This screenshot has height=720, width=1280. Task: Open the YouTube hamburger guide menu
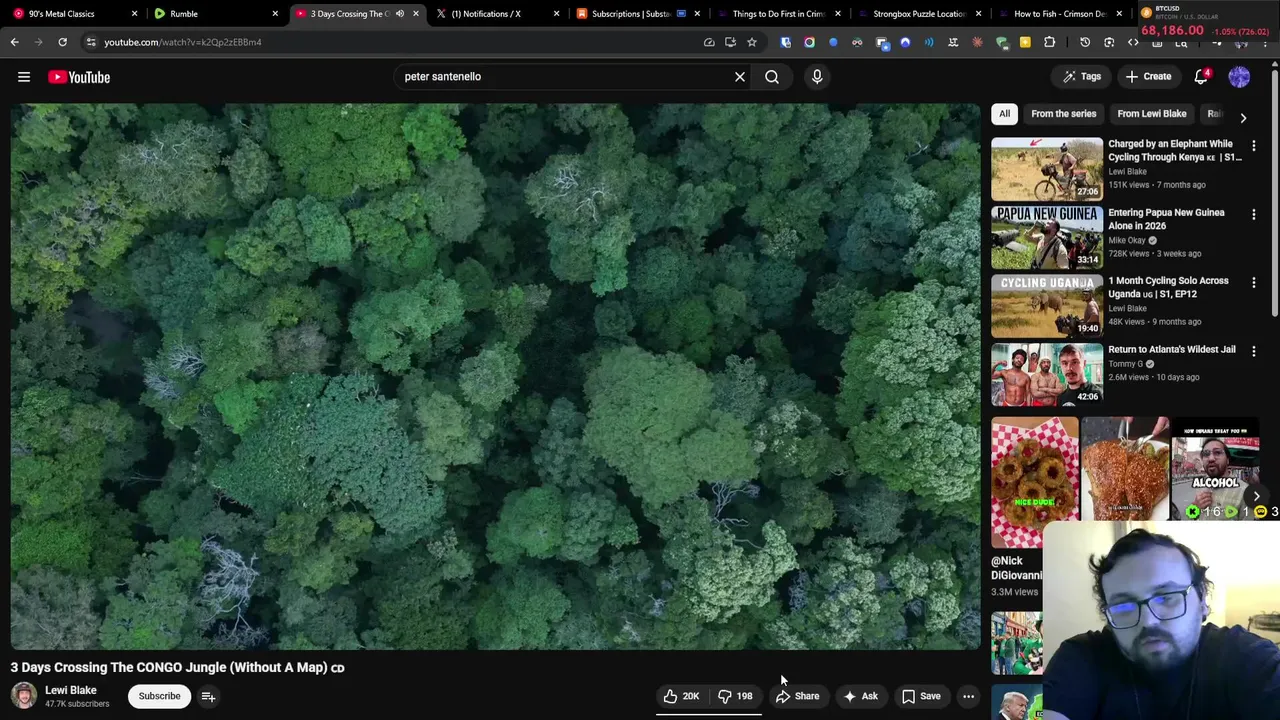coord(24,77)
